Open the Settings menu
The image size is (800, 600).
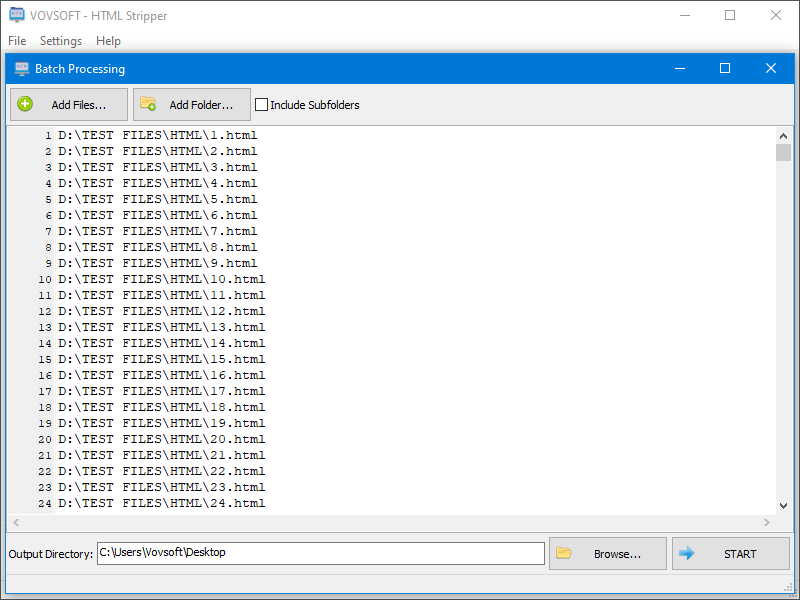click(60, 41)
